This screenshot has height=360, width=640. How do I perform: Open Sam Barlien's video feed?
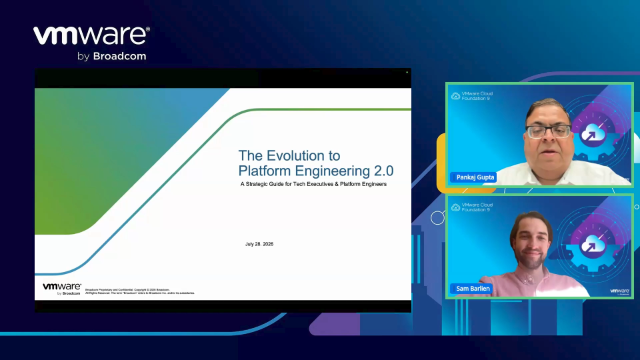tap(539, 246)
